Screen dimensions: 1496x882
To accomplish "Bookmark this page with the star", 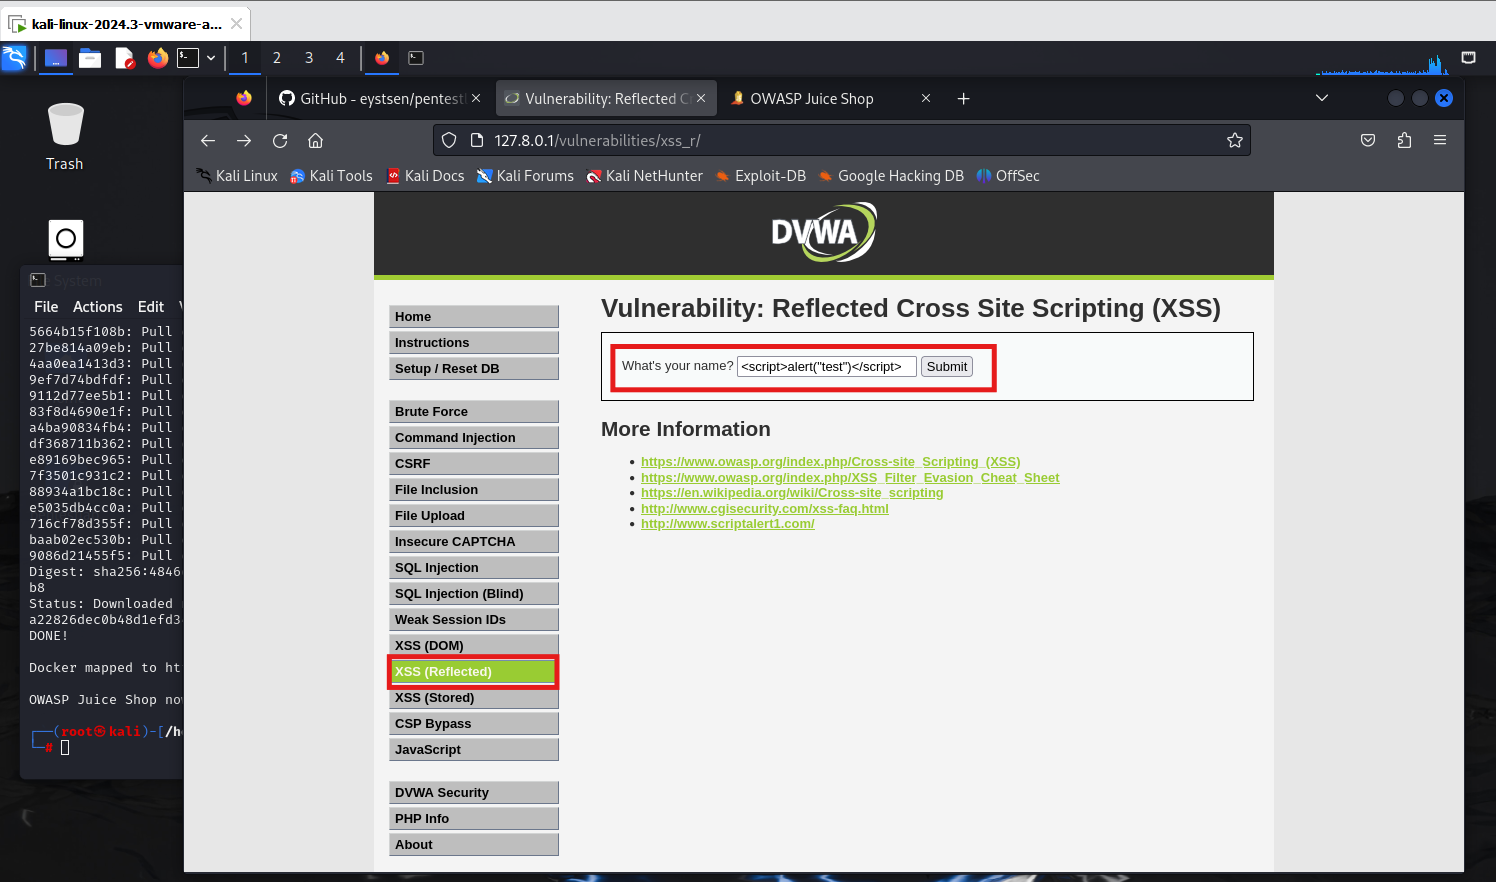I will pyautogui.click(x=1235, y=140).
